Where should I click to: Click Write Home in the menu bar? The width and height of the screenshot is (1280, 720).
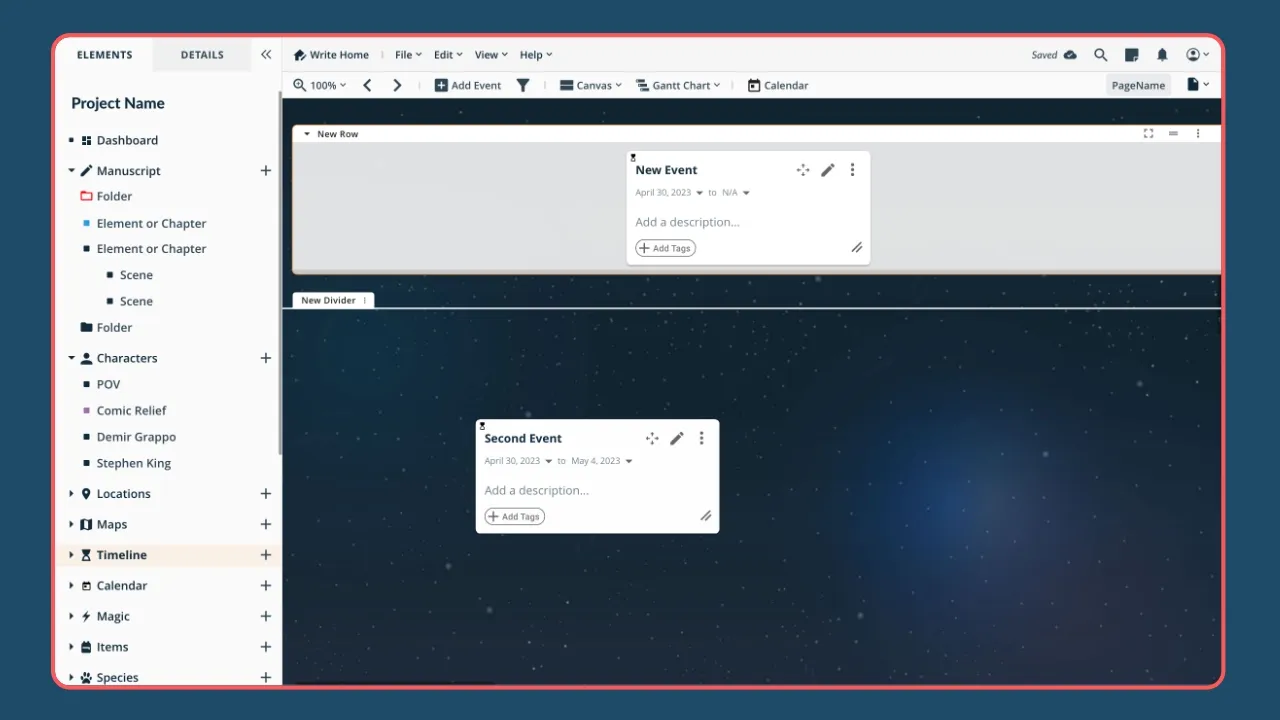tap(332, 55)
